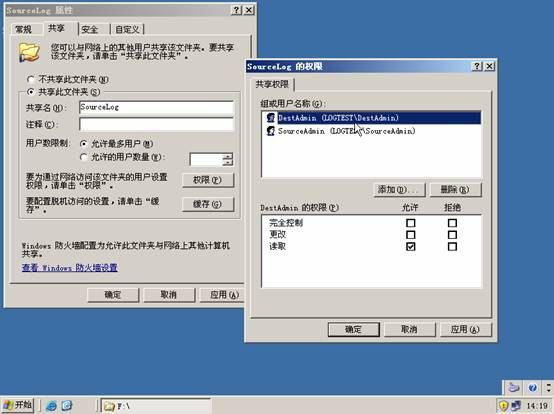This screenshot has width=554, height=414.
Task: Click 取消 in SourceLog properties window
Action: point(169,295)
